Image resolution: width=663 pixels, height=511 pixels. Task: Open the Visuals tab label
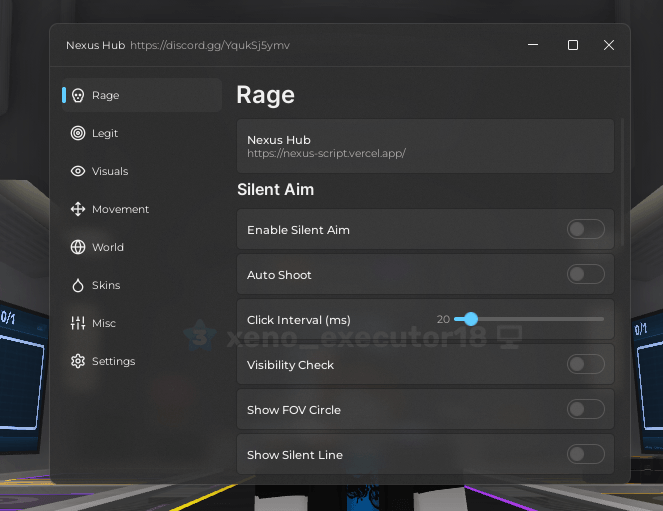(110, 171)
